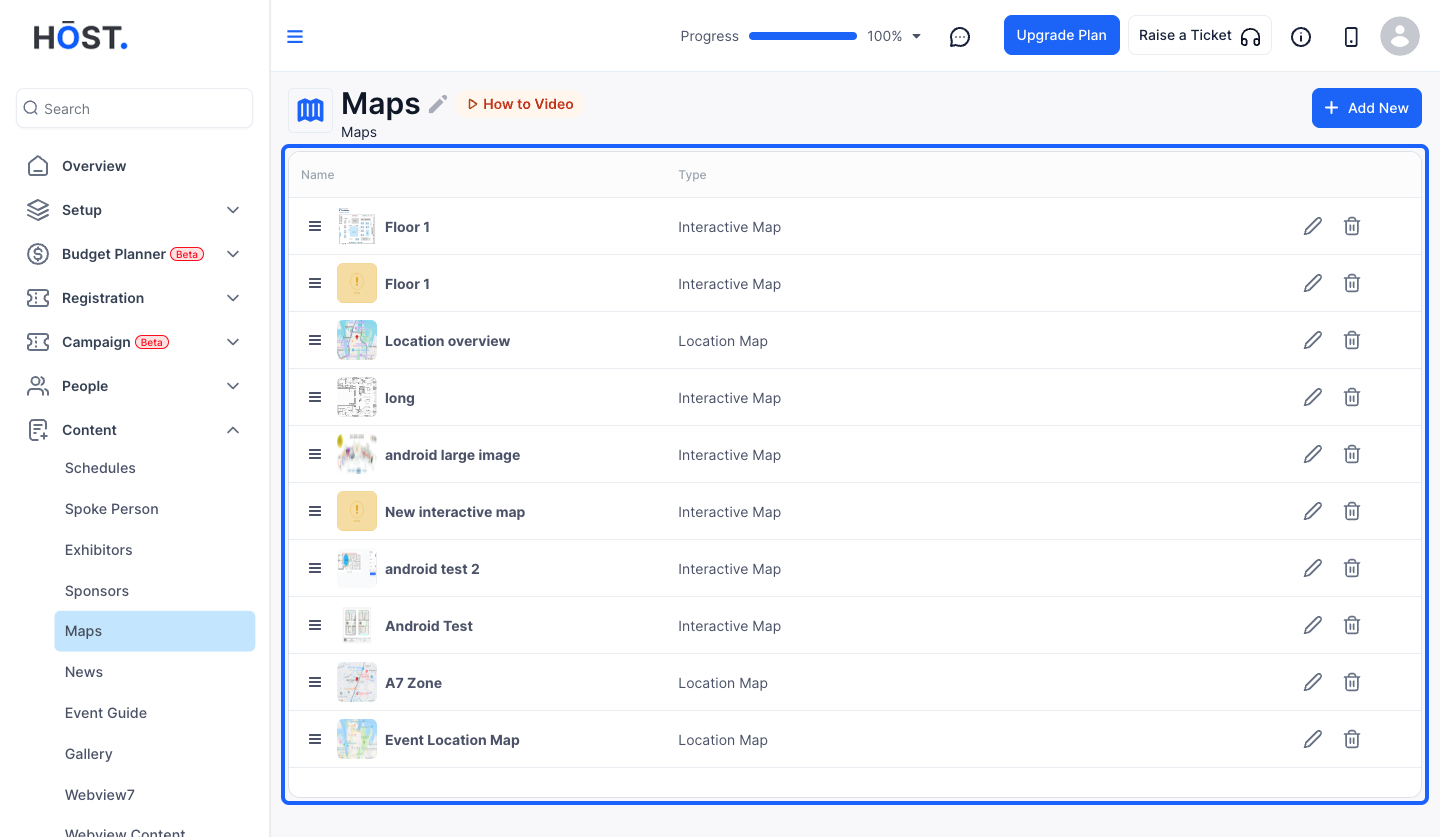Click the Add New button

point(1367,108)
